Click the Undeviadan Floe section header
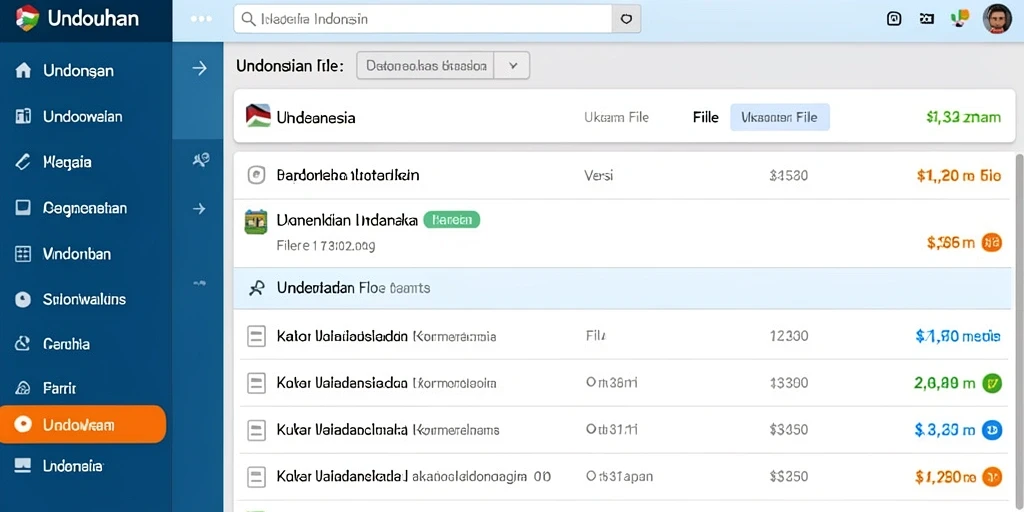This screenshot has height=512, width=1024. [624, 288]
